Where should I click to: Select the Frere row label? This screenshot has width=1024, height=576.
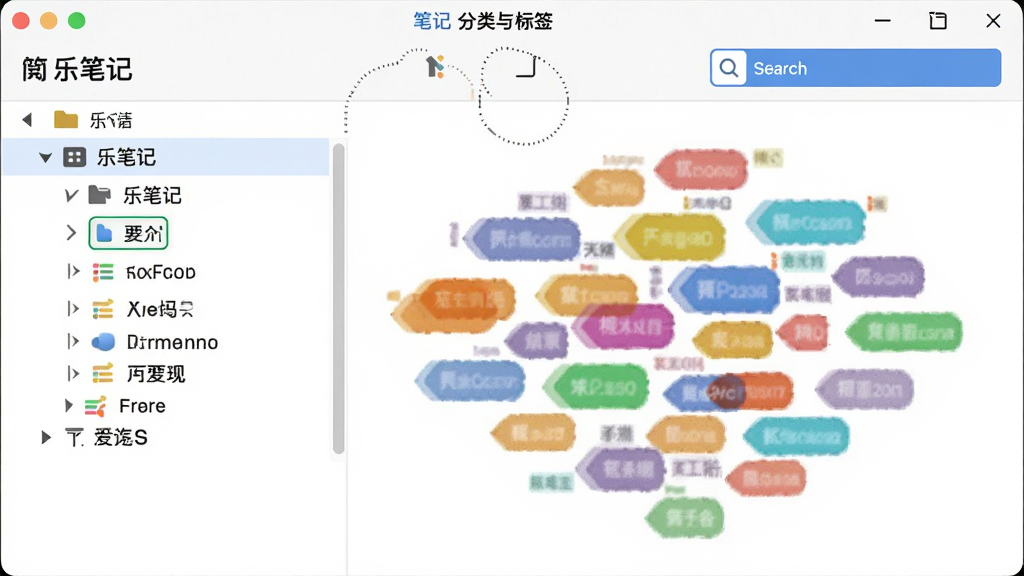[x=142, y=406]
